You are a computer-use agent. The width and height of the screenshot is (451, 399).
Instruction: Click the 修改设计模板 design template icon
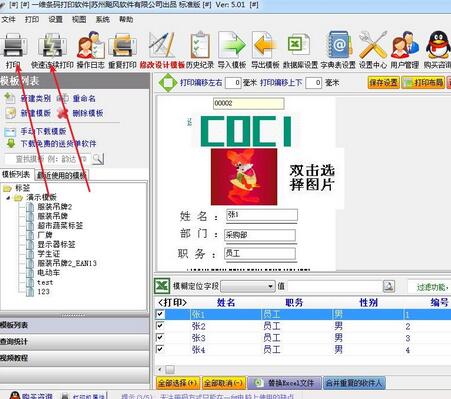coord(162,44)
